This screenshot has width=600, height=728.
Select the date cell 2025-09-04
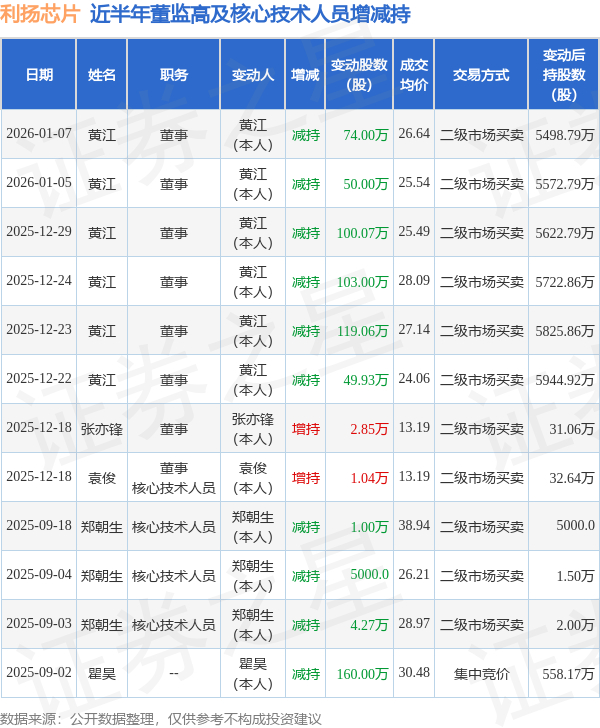(39, 575)
